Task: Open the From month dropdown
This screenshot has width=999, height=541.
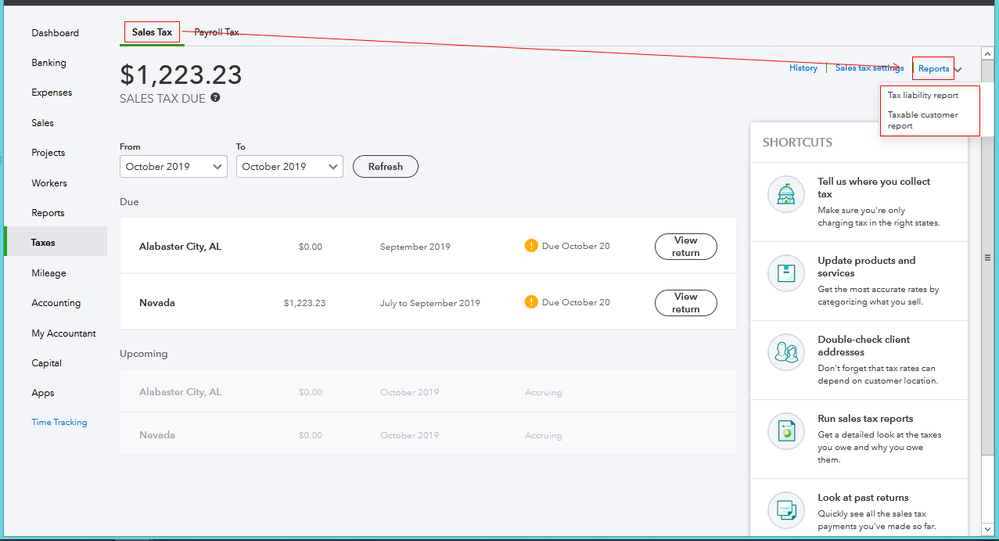Action: coord(173,166)
